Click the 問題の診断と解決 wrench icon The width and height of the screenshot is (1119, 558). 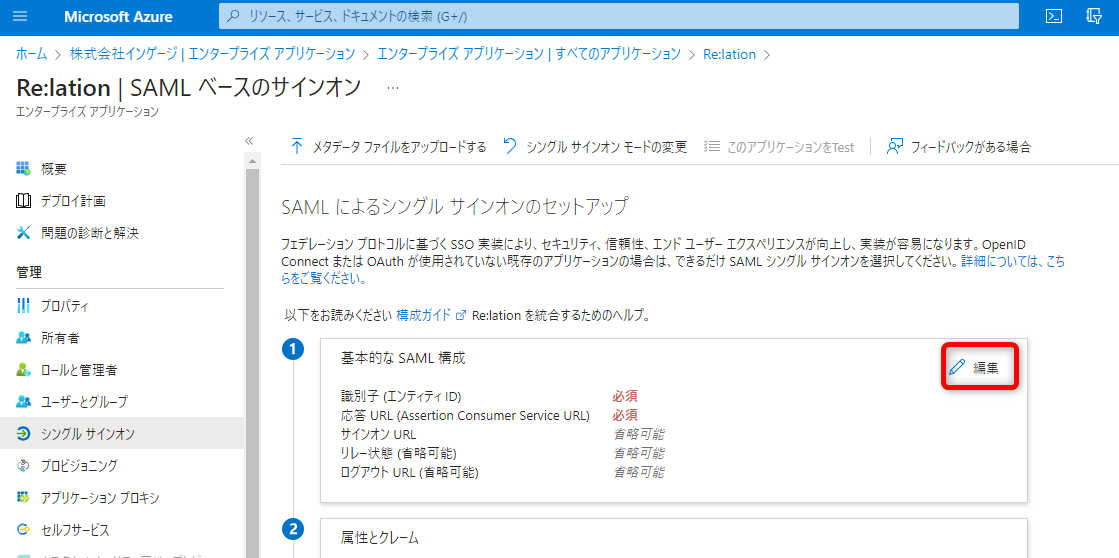[23, 233]
